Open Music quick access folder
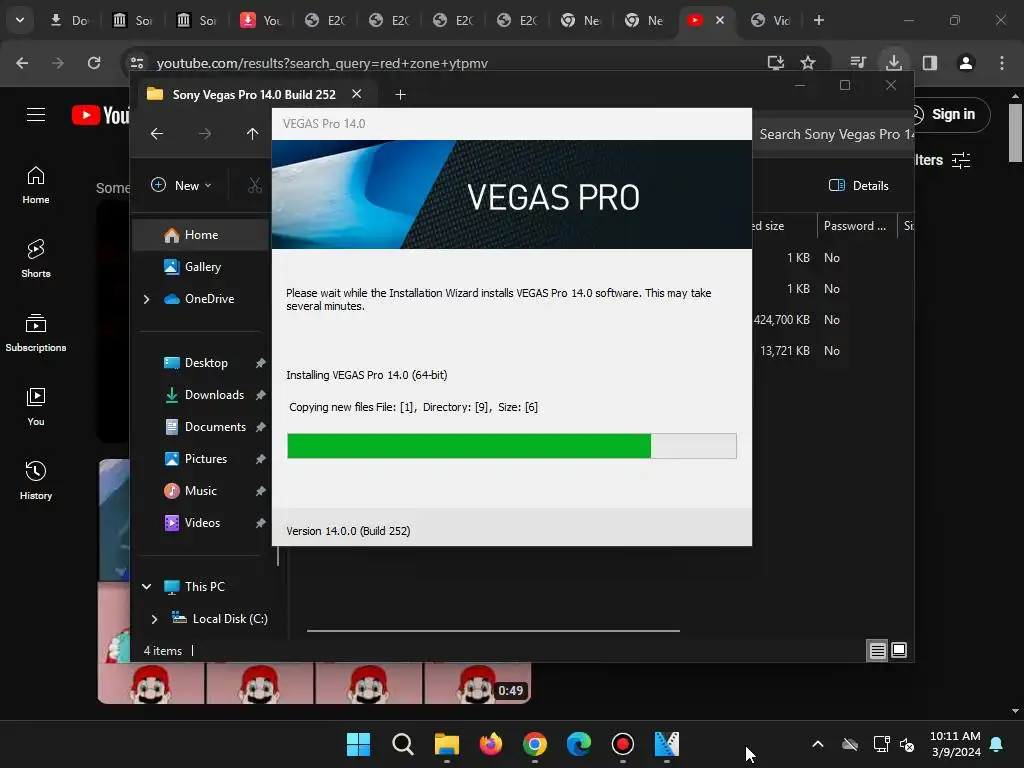 pos(200,491)
